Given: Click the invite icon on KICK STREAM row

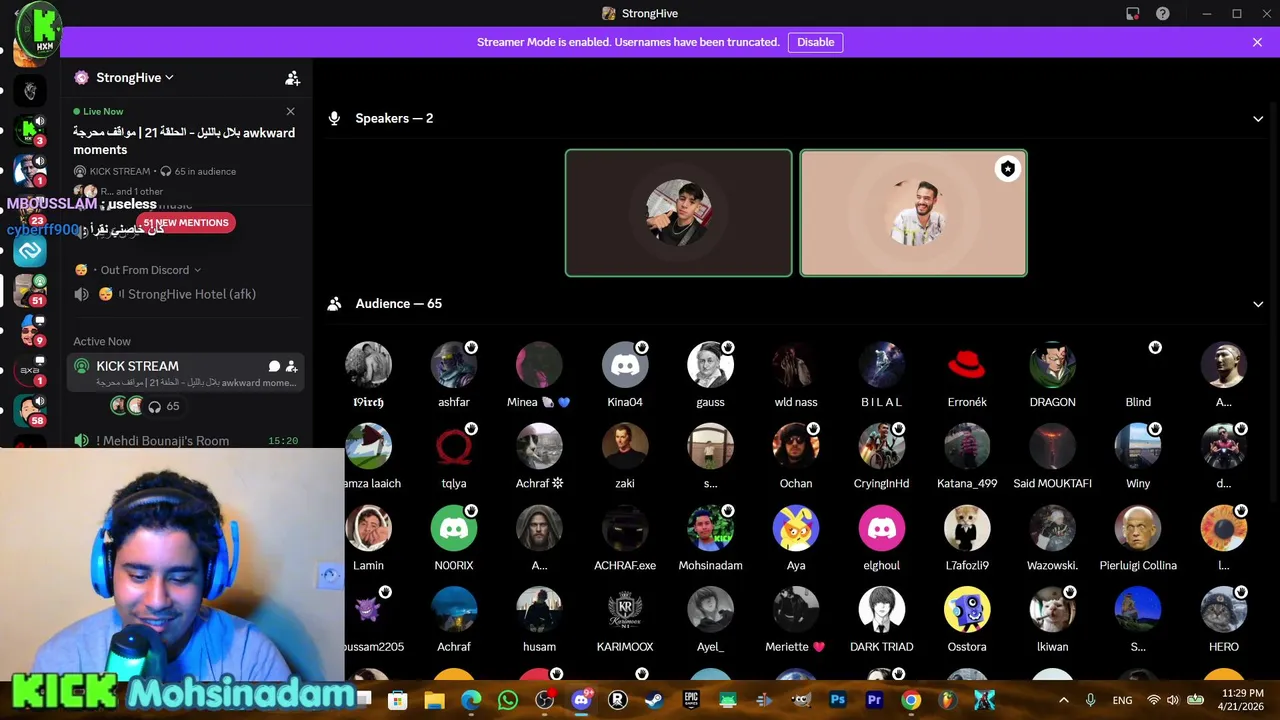Looking at the screenshot, I should (291, 366).
